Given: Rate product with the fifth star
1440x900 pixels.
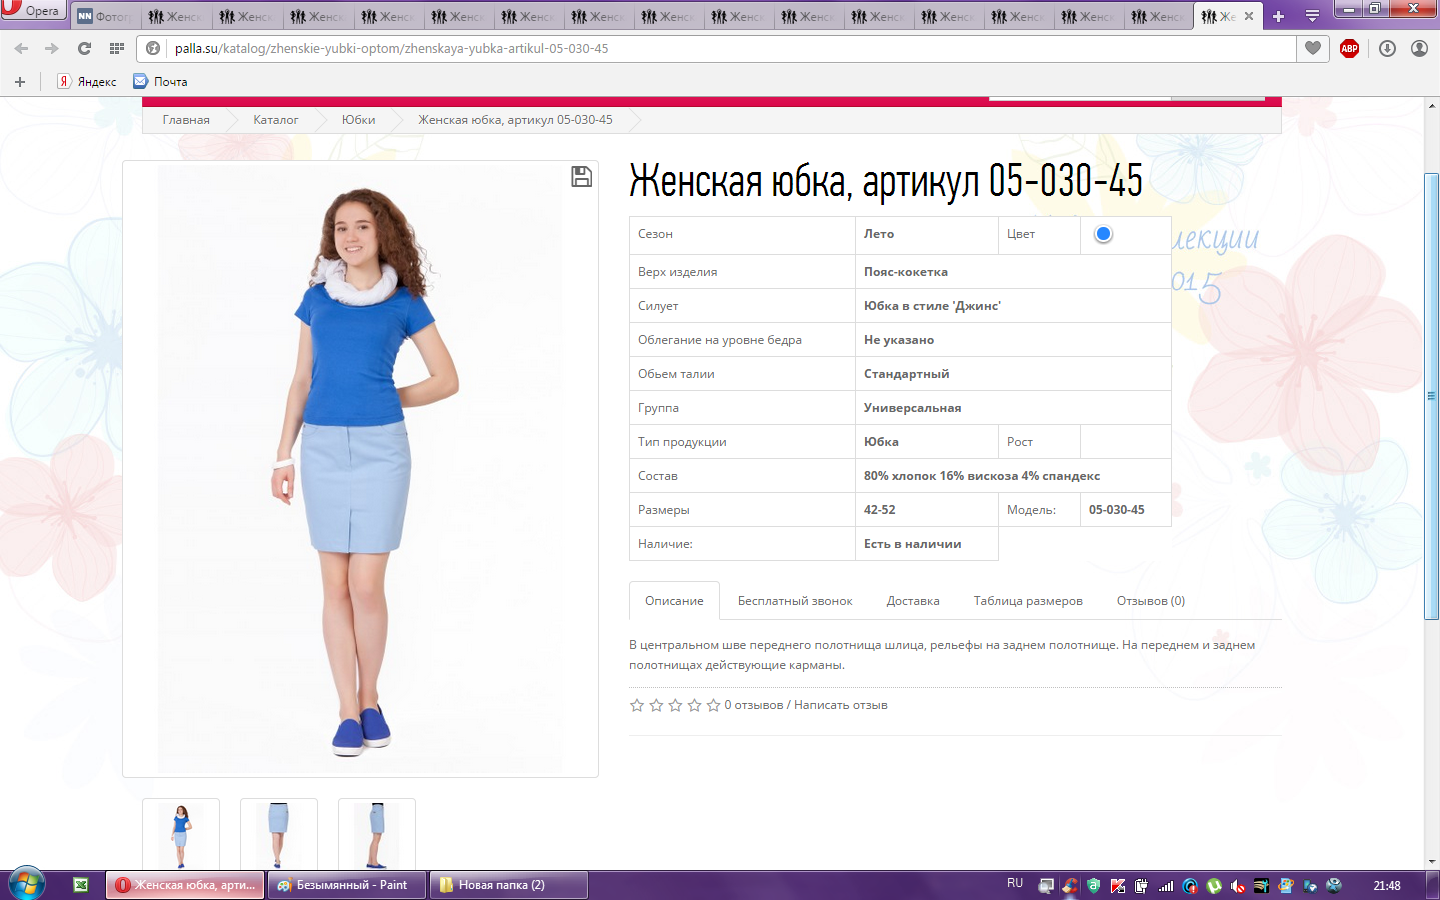Looking at the screenshot, I should 713,705.
